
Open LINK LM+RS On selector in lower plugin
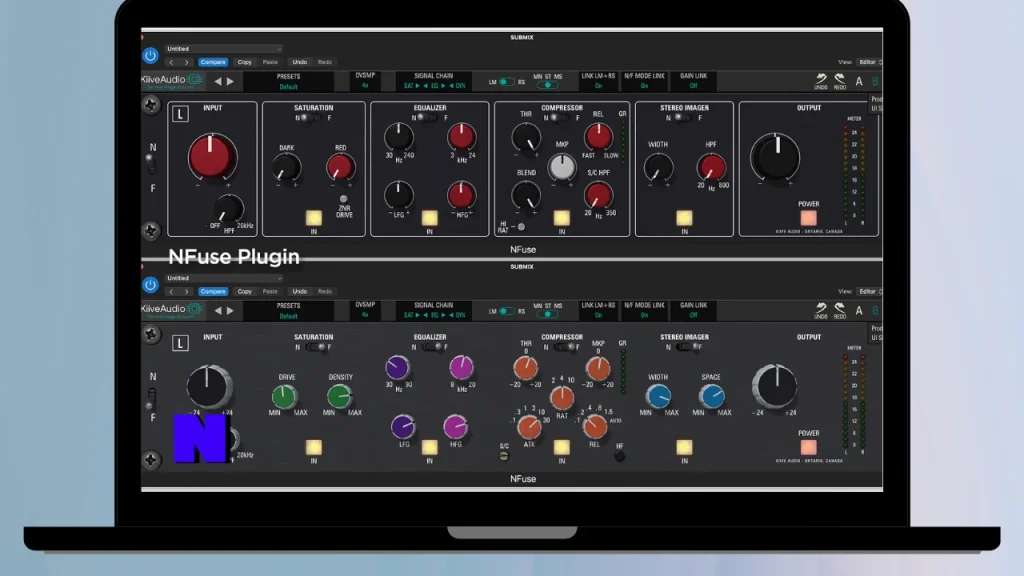click(598, 310)
